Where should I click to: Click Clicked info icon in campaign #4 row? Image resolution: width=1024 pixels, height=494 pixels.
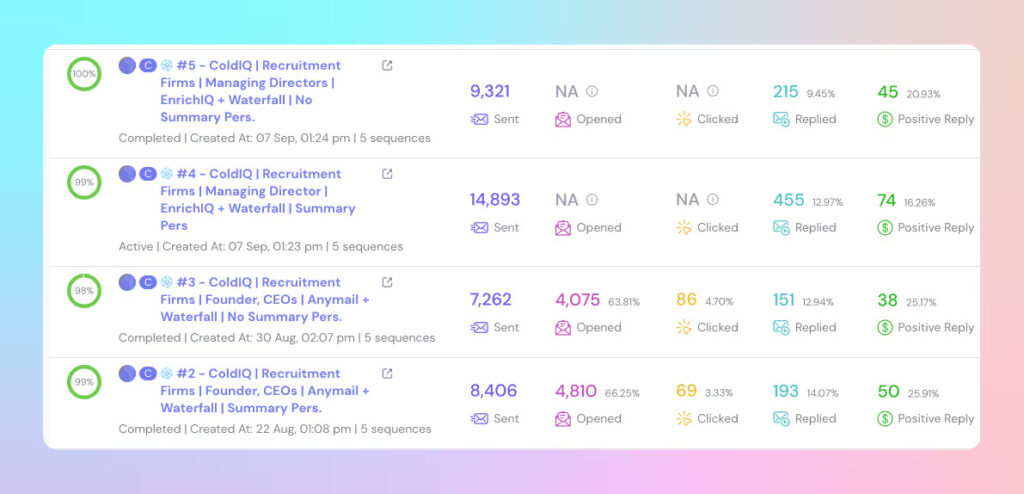(713, 200)
